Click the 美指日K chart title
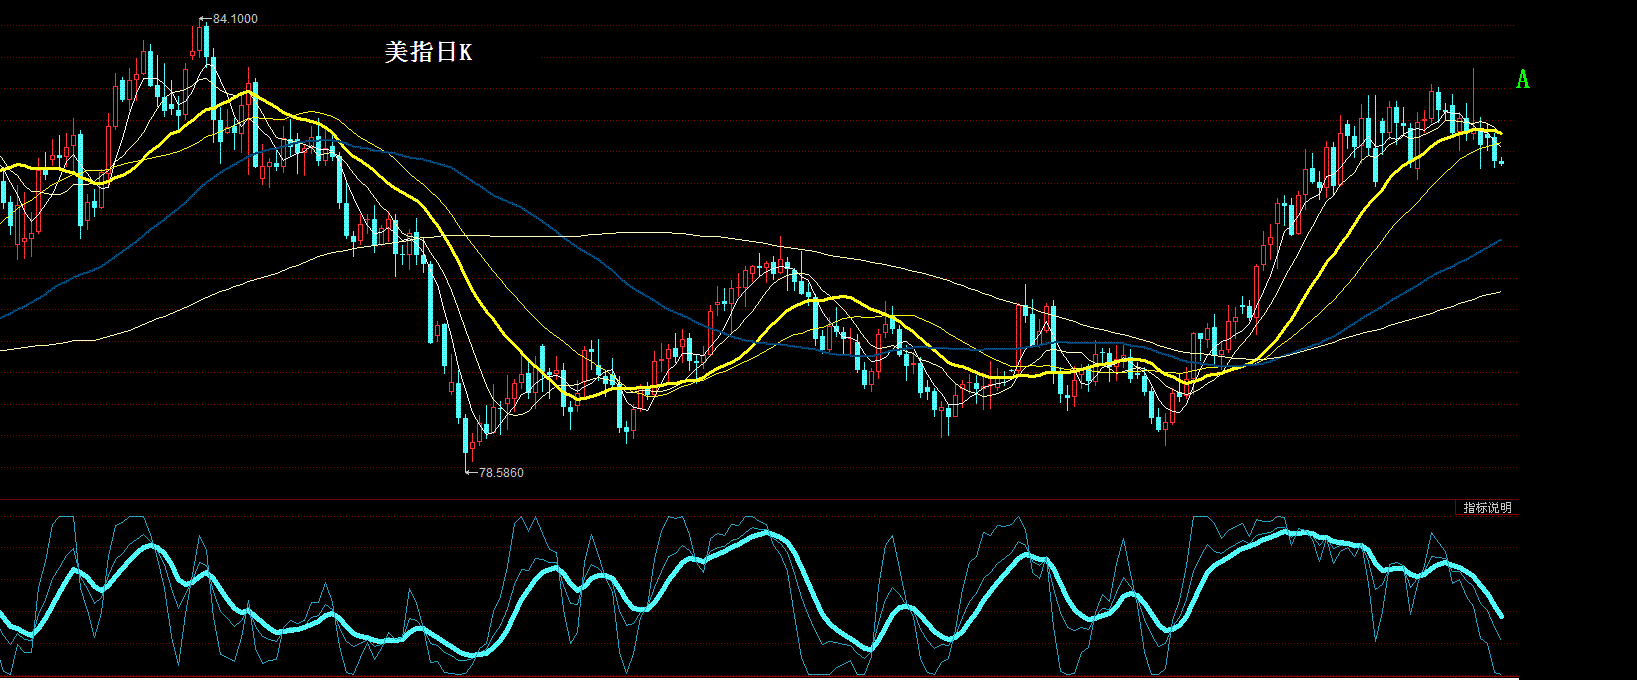Viewport: 1637px width, 680px height. [x=428, y=52]
